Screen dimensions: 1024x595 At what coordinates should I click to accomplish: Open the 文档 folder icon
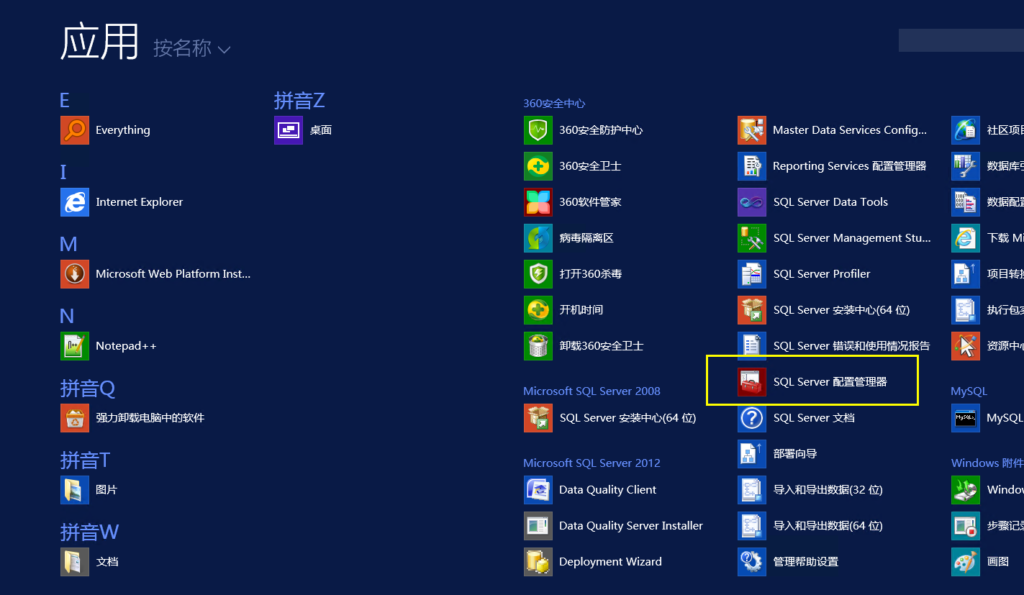click(x=74, y=561)
